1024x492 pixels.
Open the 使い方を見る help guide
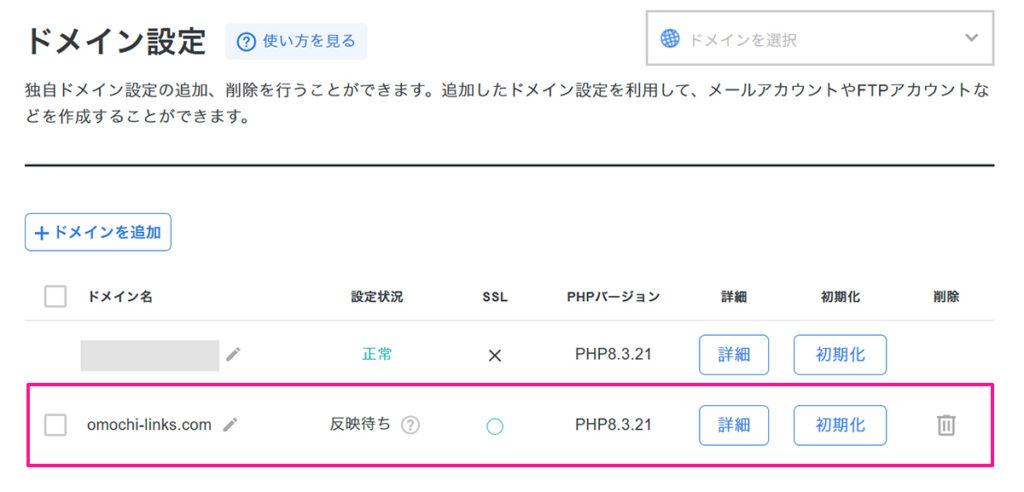pyautogui.click(x=296, y=41)
